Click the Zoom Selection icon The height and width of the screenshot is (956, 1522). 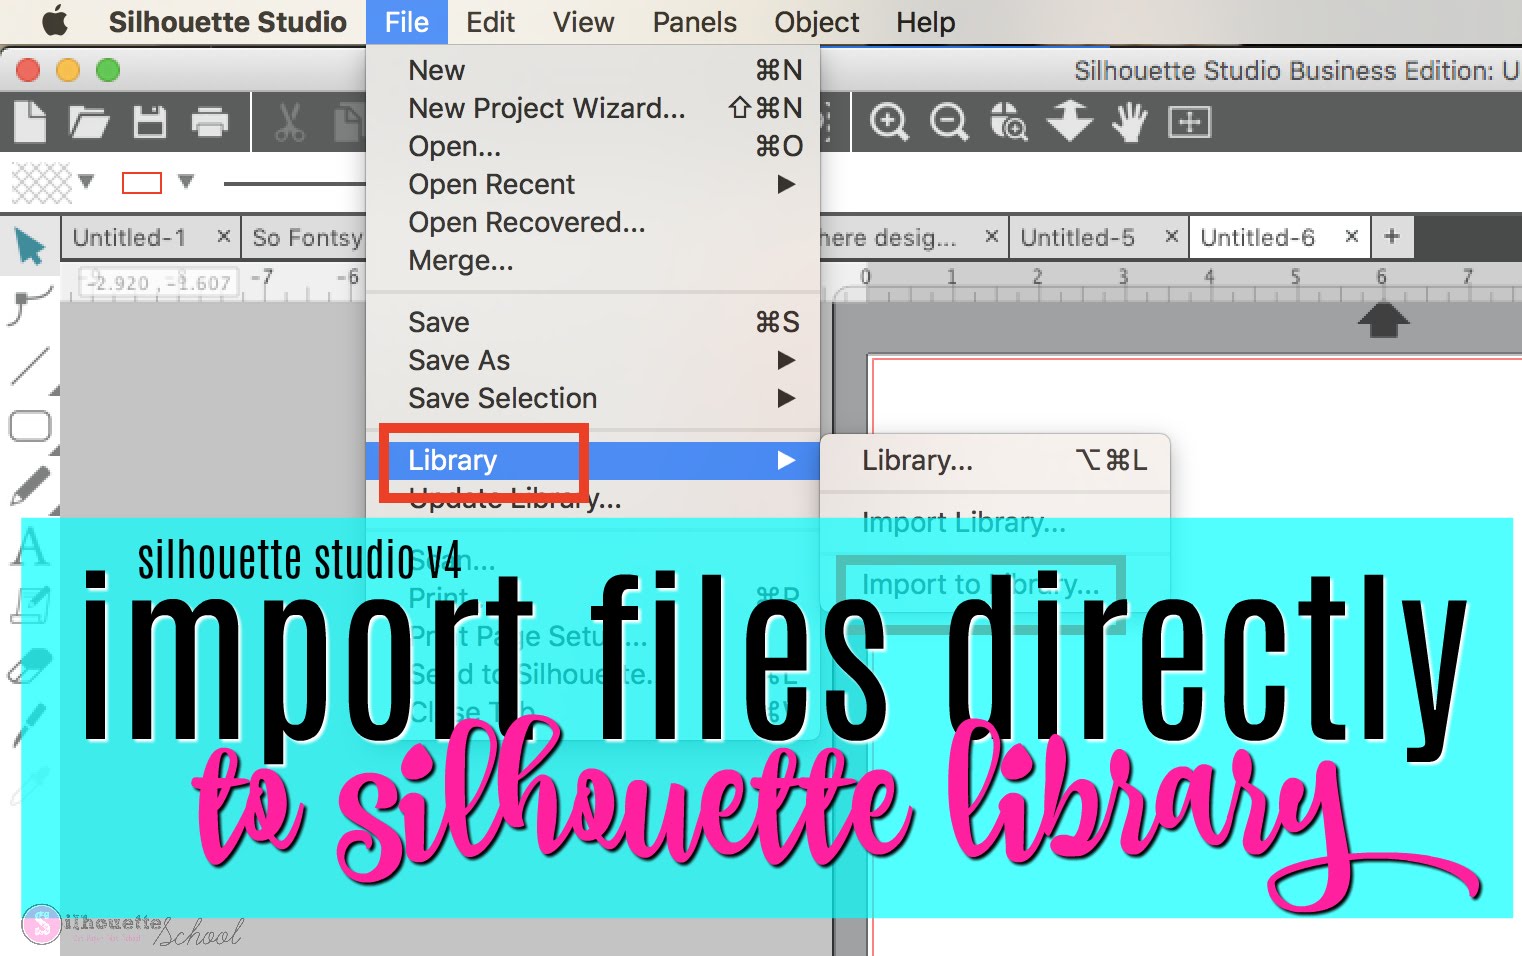point(1009,122)
